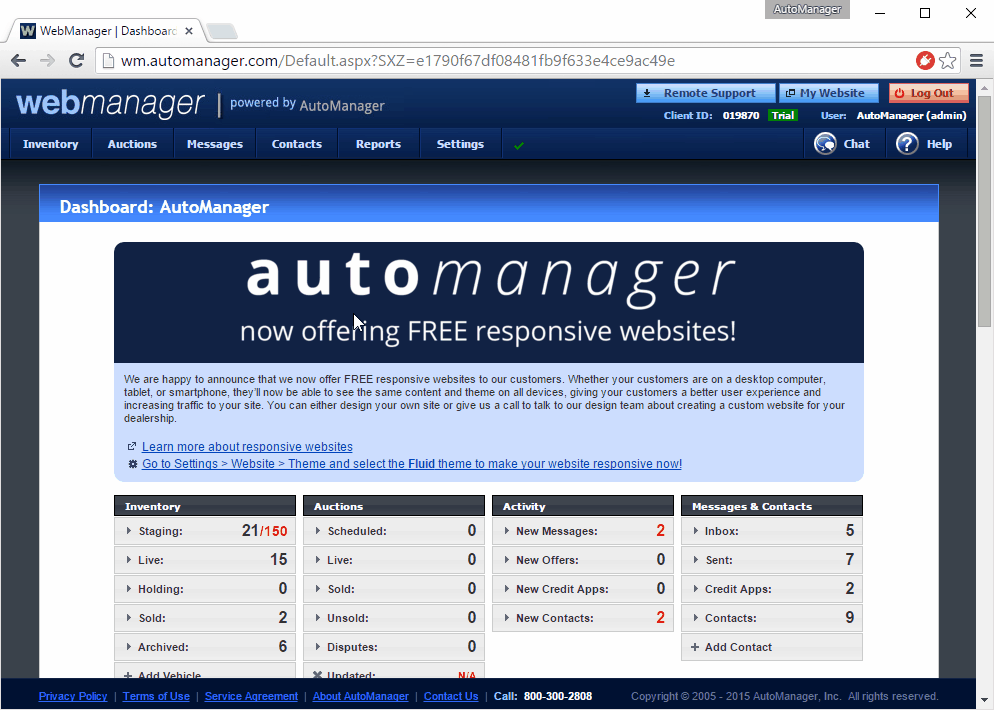The image size is (994, 710).
Task: Expand New Offers activity row
Action: pyautogui.click(x=583, y=560)
